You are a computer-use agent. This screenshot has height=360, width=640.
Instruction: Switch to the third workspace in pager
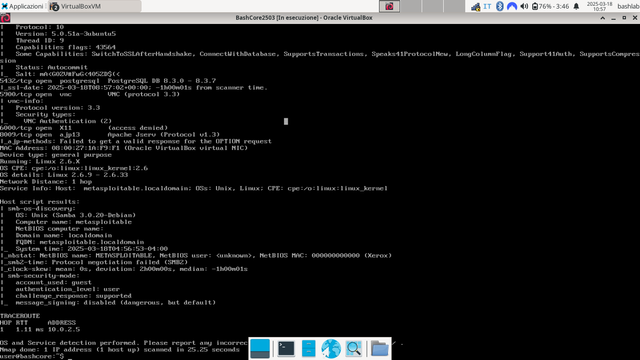[x=432, y=6]
